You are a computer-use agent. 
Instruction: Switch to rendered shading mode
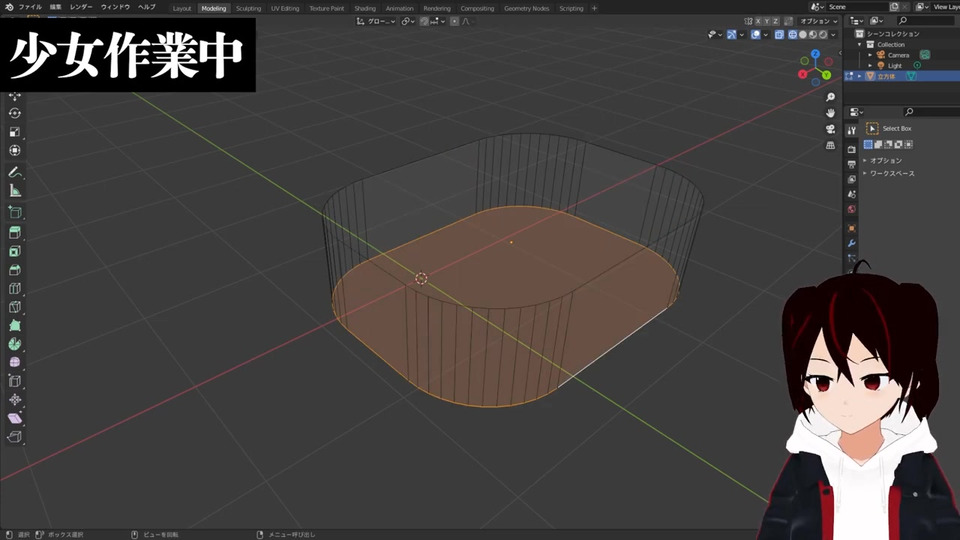point(823,35)
